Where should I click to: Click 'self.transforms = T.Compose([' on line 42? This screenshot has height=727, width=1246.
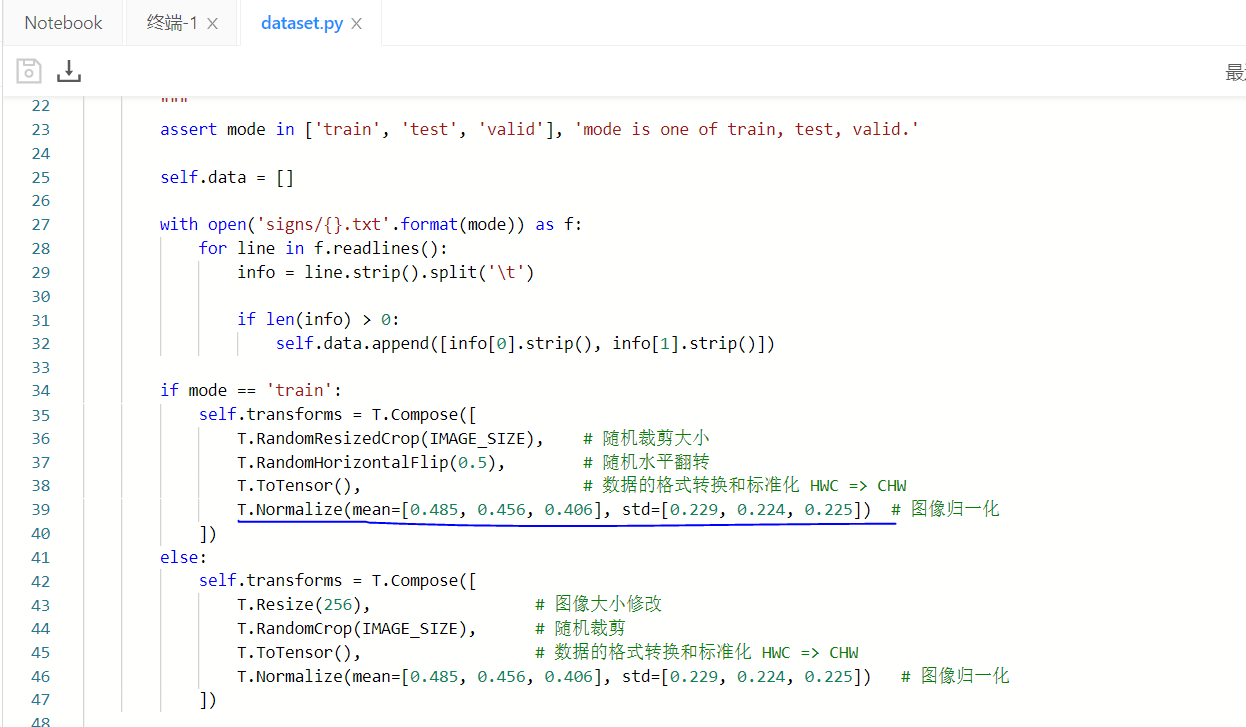pyautogui.click(x=338, y=581)
